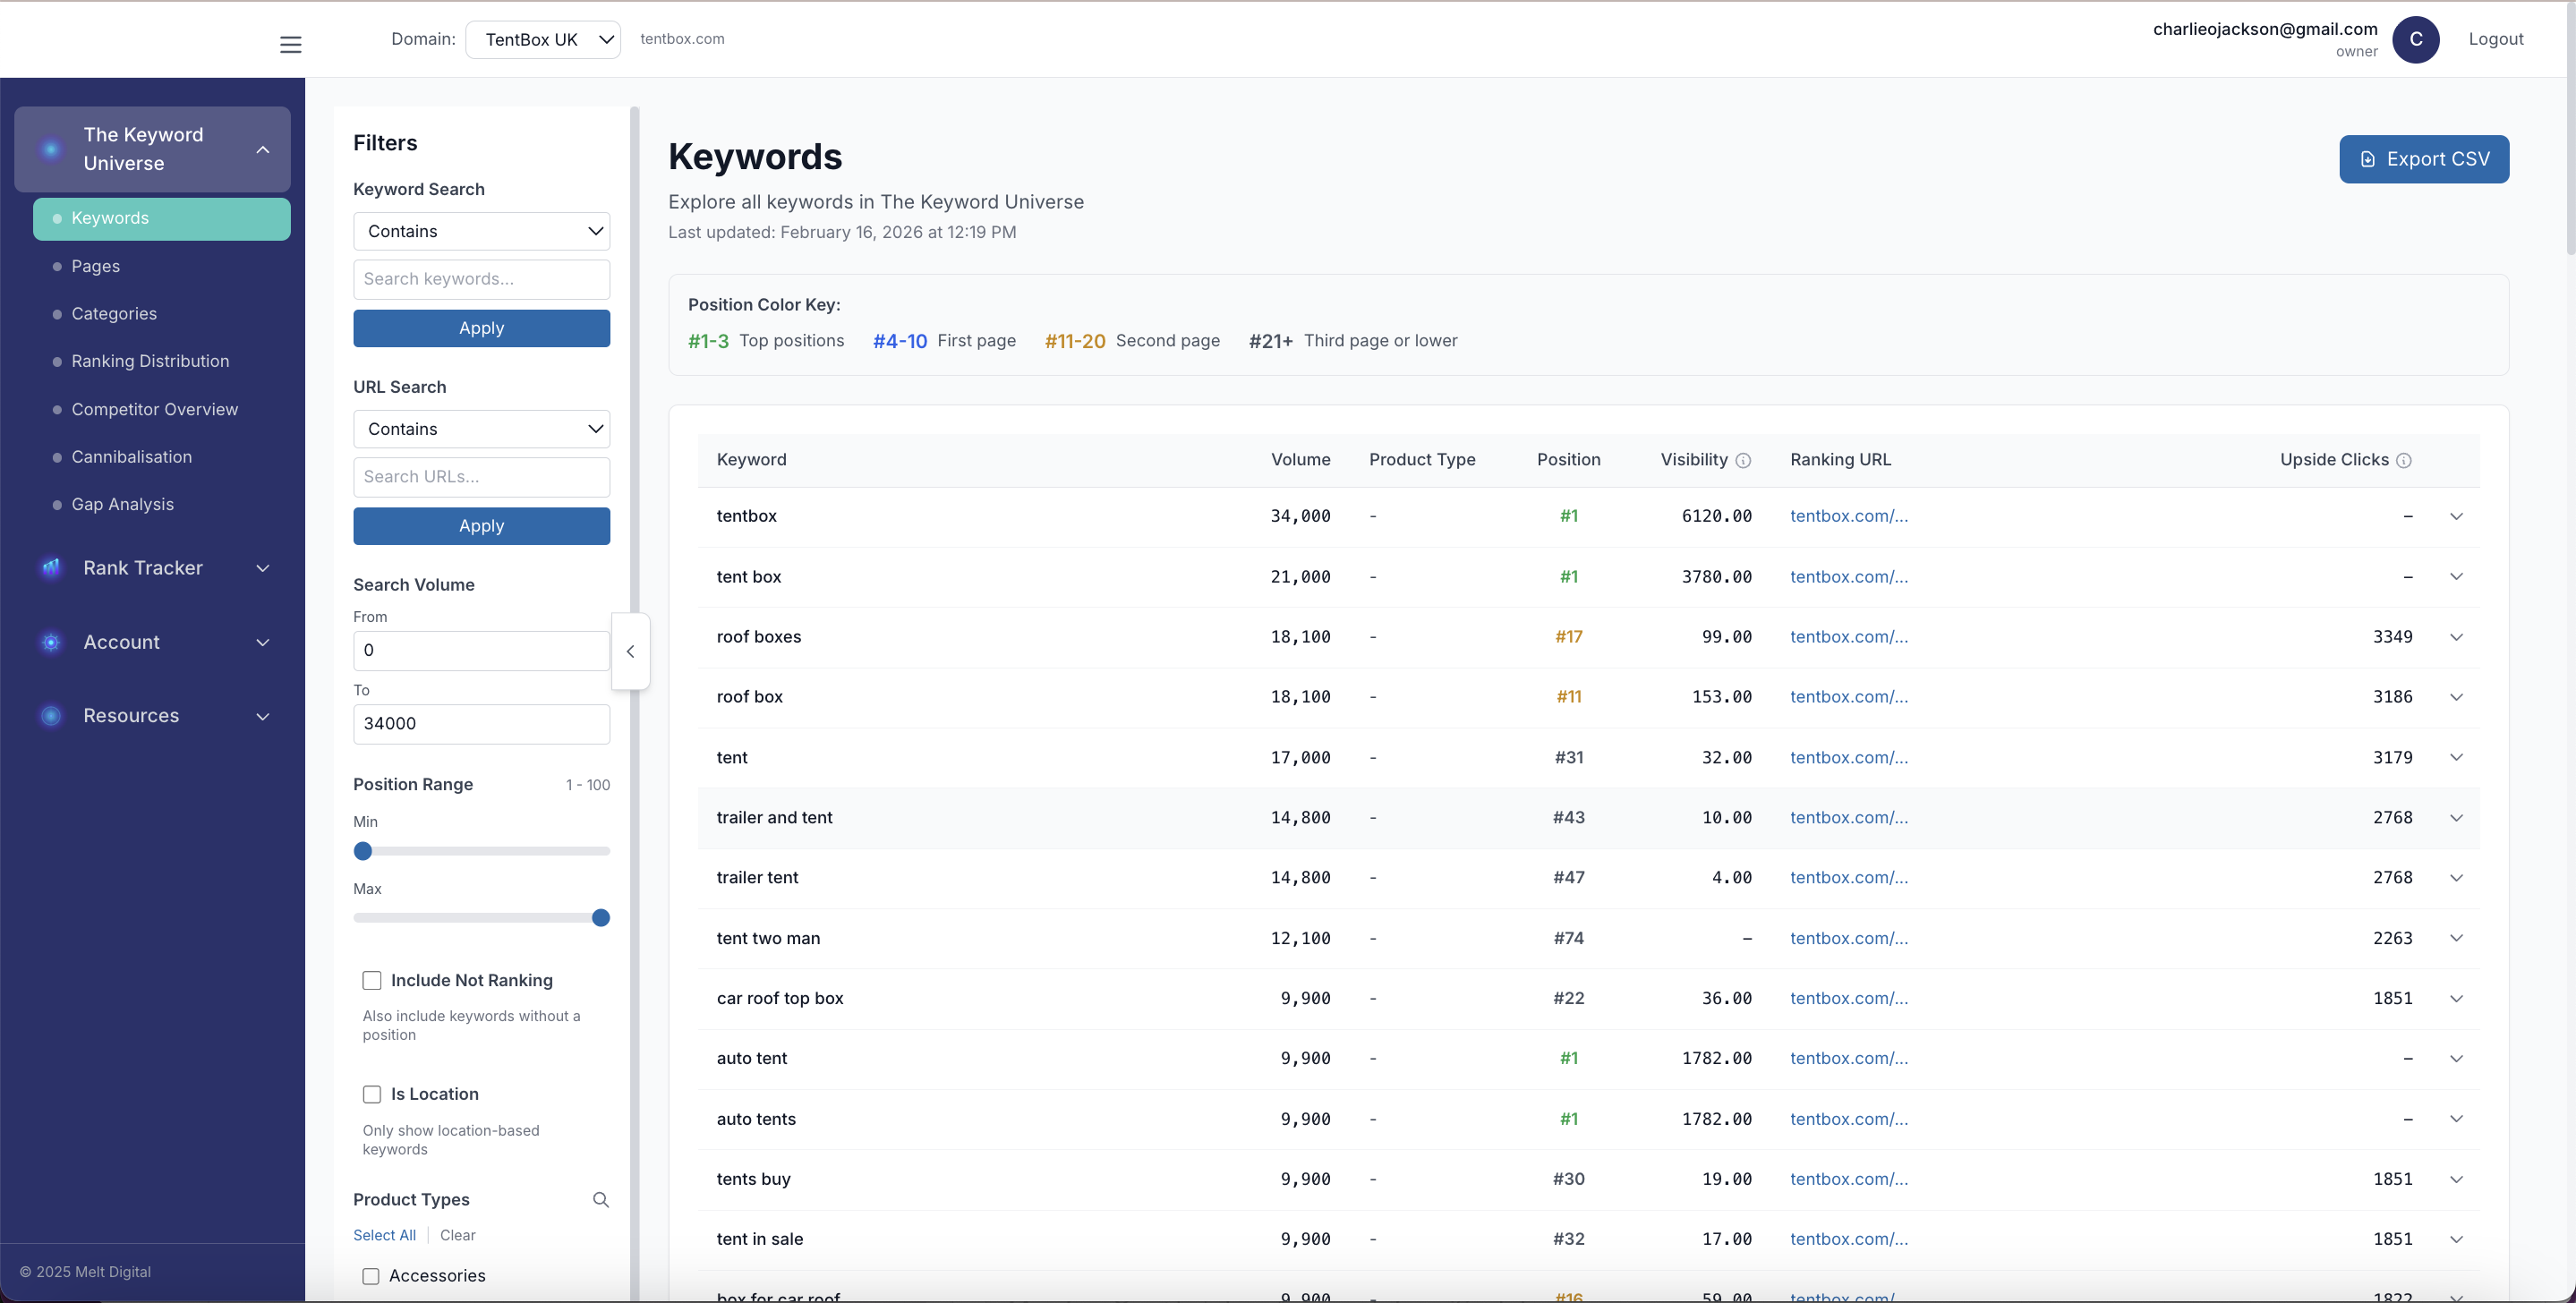Toggle Include Not Ranking checkbox
2576x1303 pixels.
click(372, 980)
